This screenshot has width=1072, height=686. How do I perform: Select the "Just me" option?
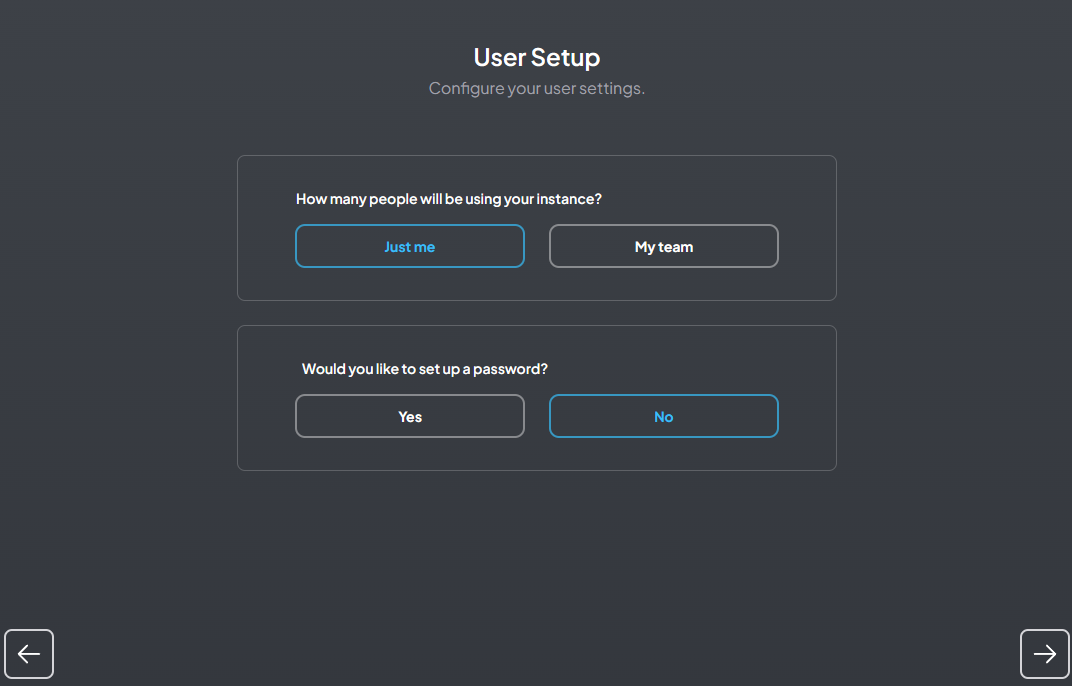point(410,246)
